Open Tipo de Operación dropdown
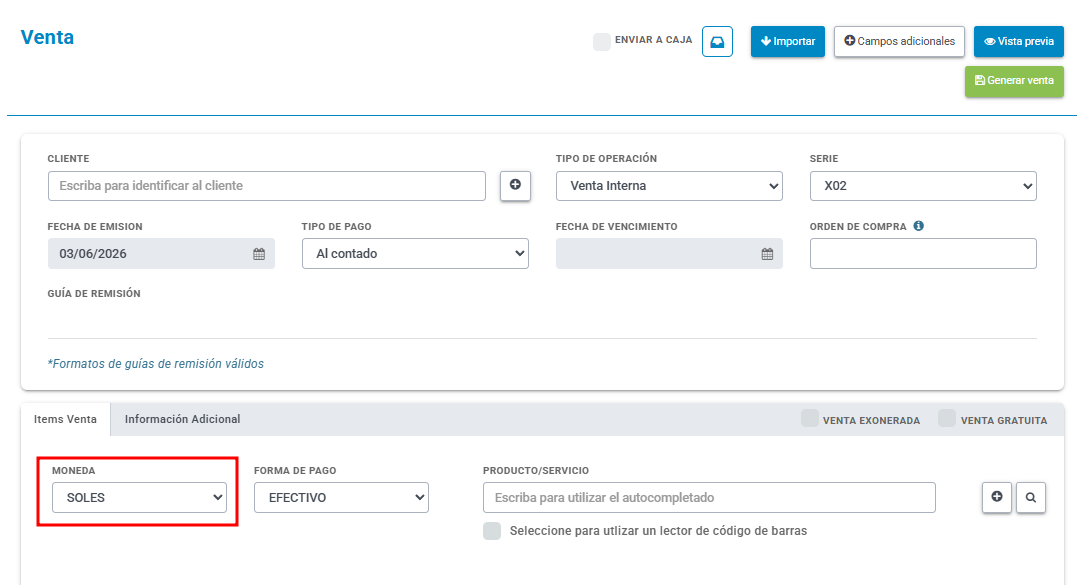Screen dimensions: 1084x585 click(669, 186)
